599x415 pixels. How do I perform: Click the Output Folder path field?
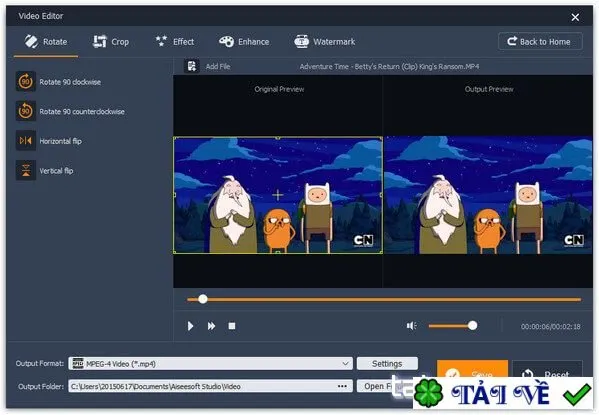[210, 386]
